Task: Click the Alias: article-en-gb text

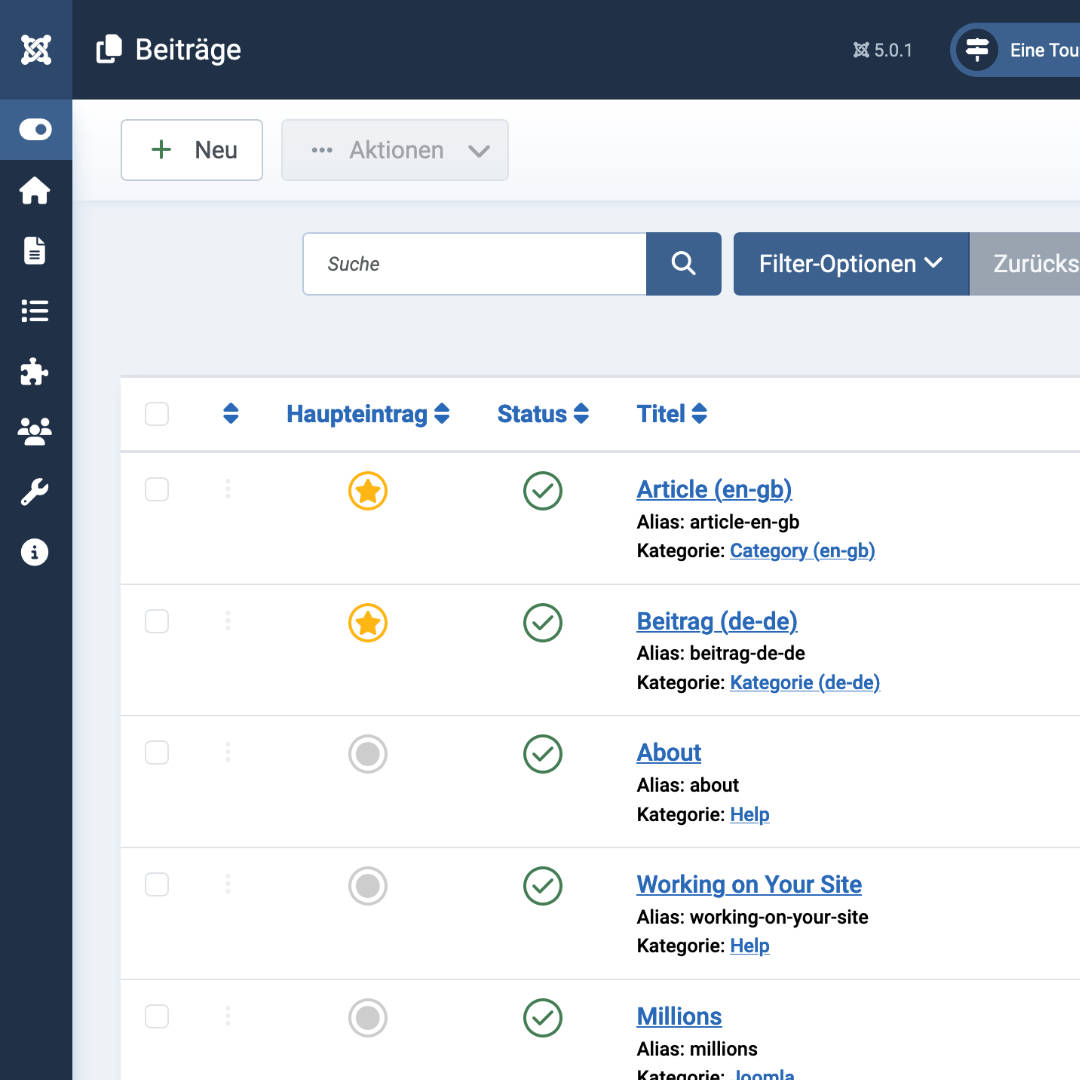Action: click(718, 522)
